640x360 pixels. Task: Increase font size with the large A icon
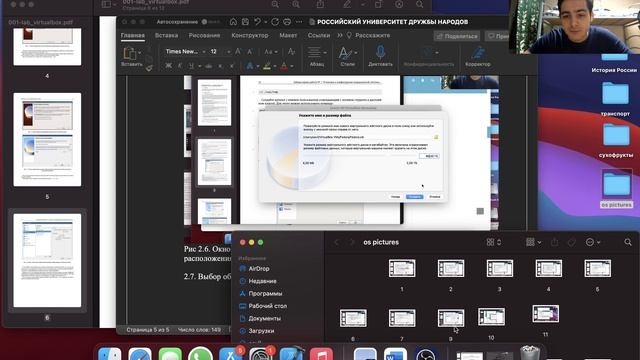tap(238, 51)
